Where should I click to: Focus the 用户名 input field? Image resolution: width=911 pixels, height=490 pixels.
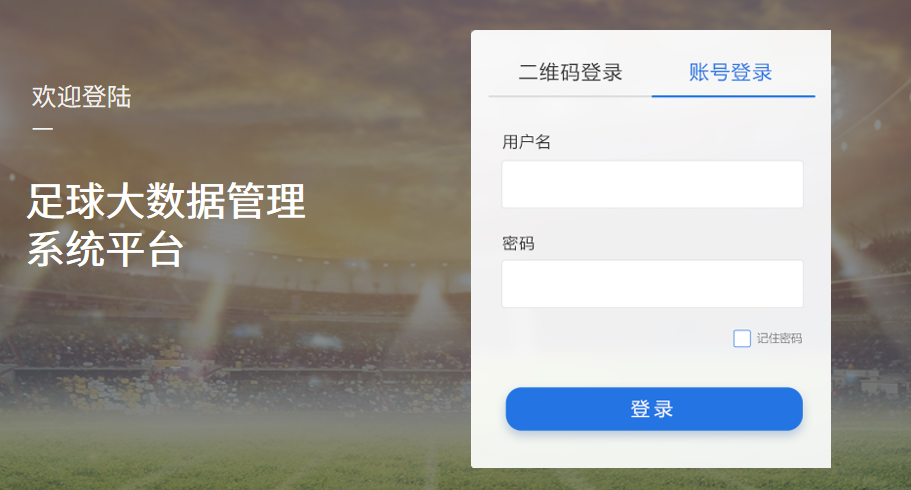pyautogui.click(x=652, y=184)
